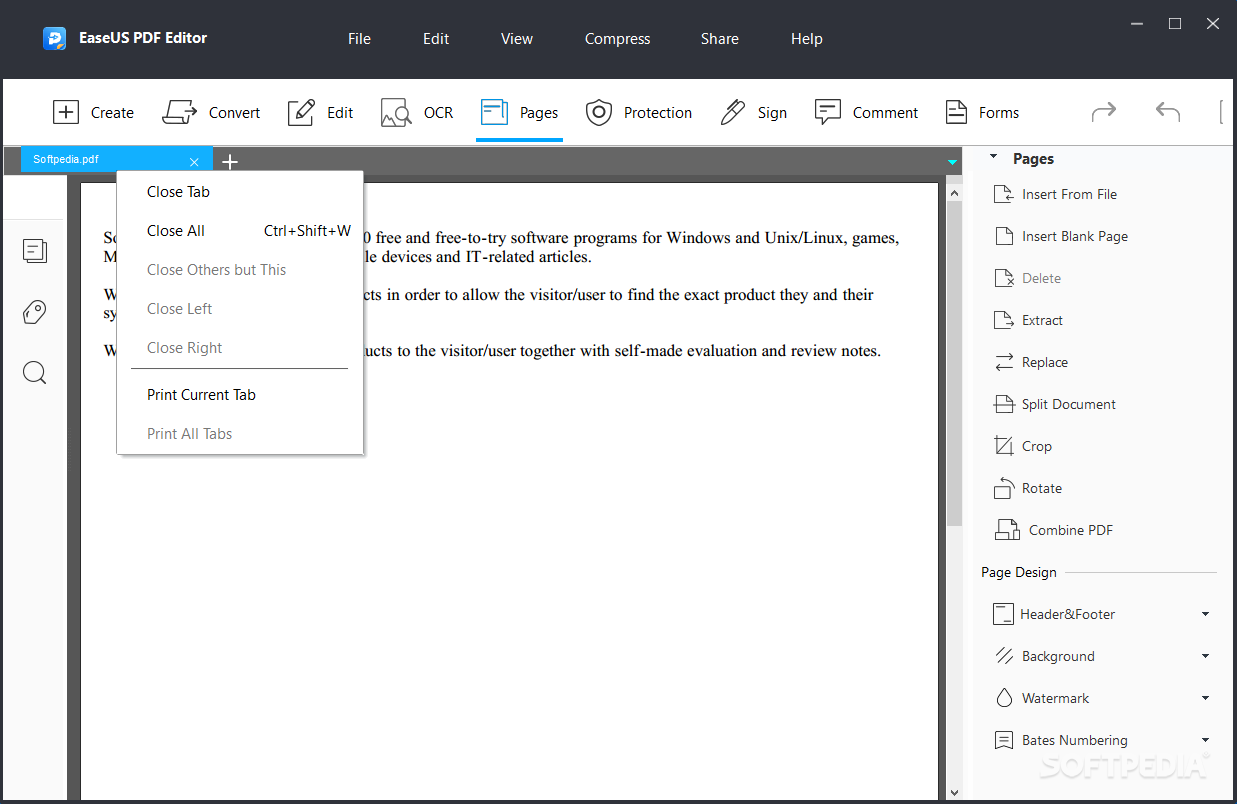The image size is (1237, 804).
Task: Click Split Document option
Action: pyautogui.click(x=1055, y=404)
